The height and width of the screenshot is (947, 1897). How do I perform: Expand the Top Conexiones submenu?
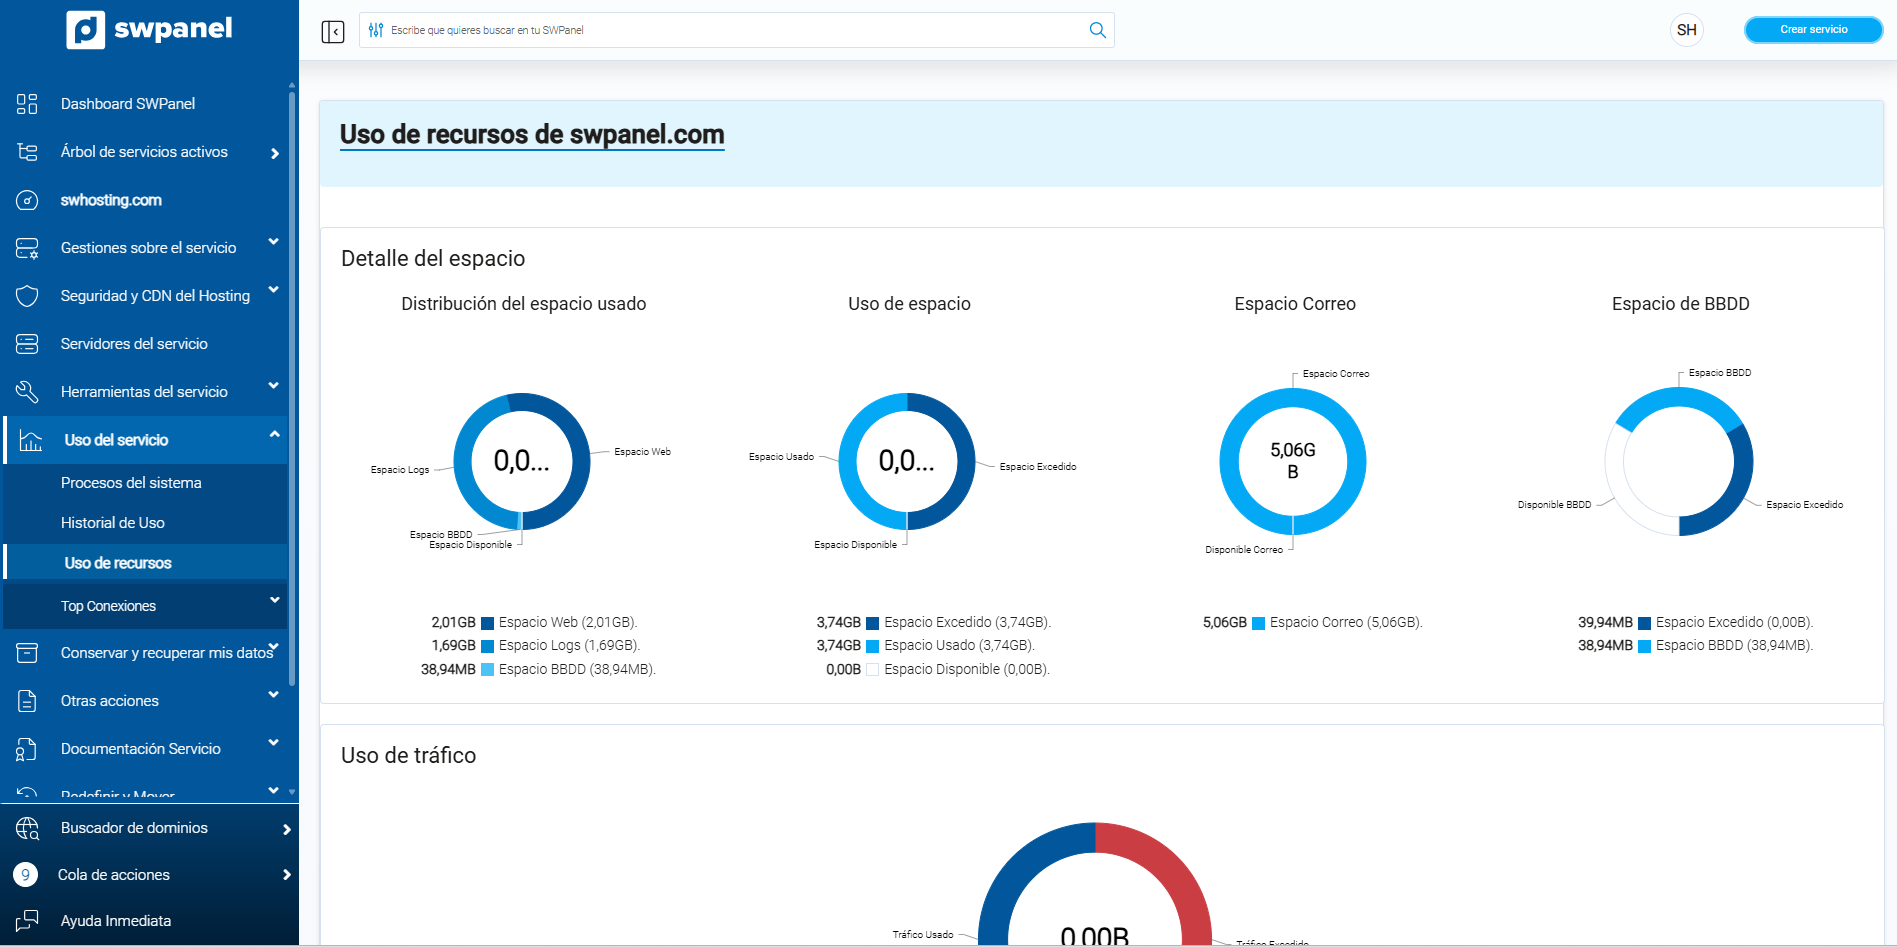tap(273, 601)
